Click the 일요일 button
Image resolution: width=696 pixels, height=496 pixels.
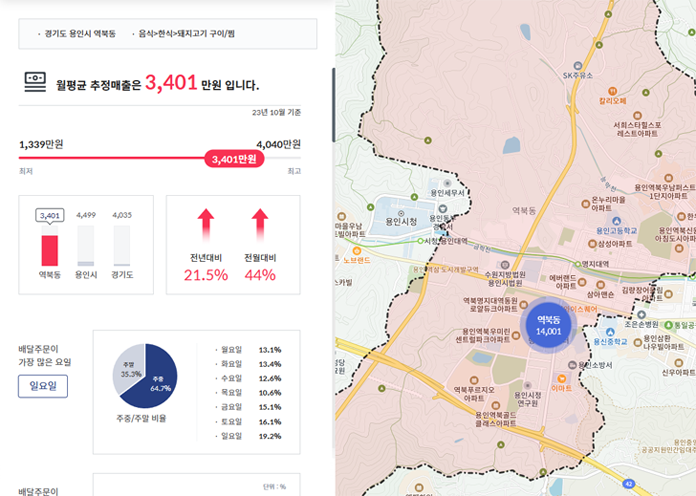pyautogui.click(x=43, y=386)
